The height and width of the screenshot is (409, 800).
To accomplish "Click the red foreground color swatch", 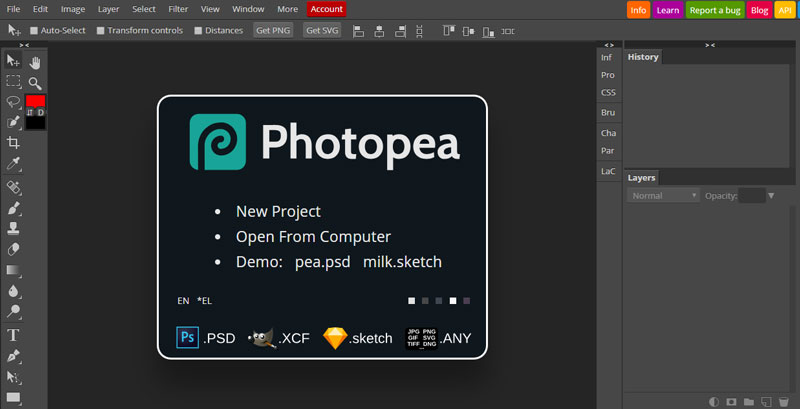I will tap(36, 101).
